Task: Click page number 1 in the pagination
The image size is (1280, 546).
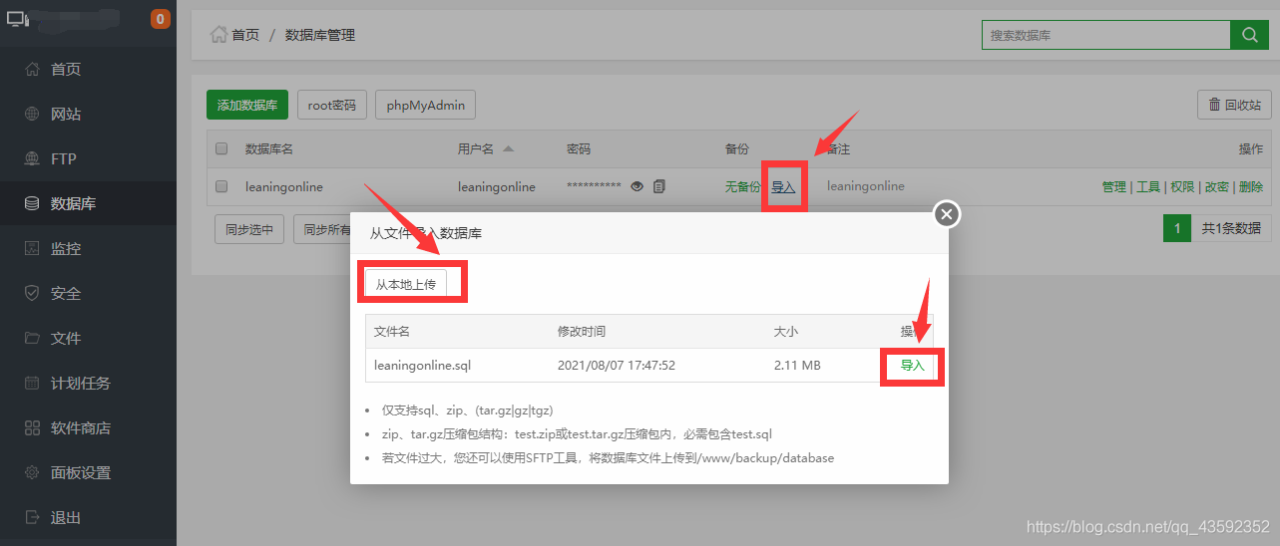Action: point(1177,228)
